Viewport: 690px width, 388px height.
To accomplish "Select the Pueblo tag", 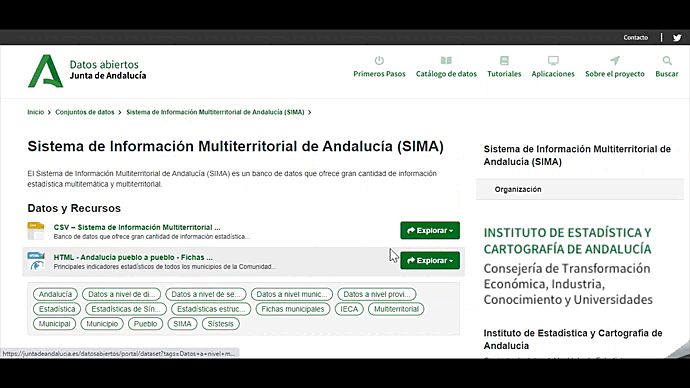I will click(x=145, y=324).
